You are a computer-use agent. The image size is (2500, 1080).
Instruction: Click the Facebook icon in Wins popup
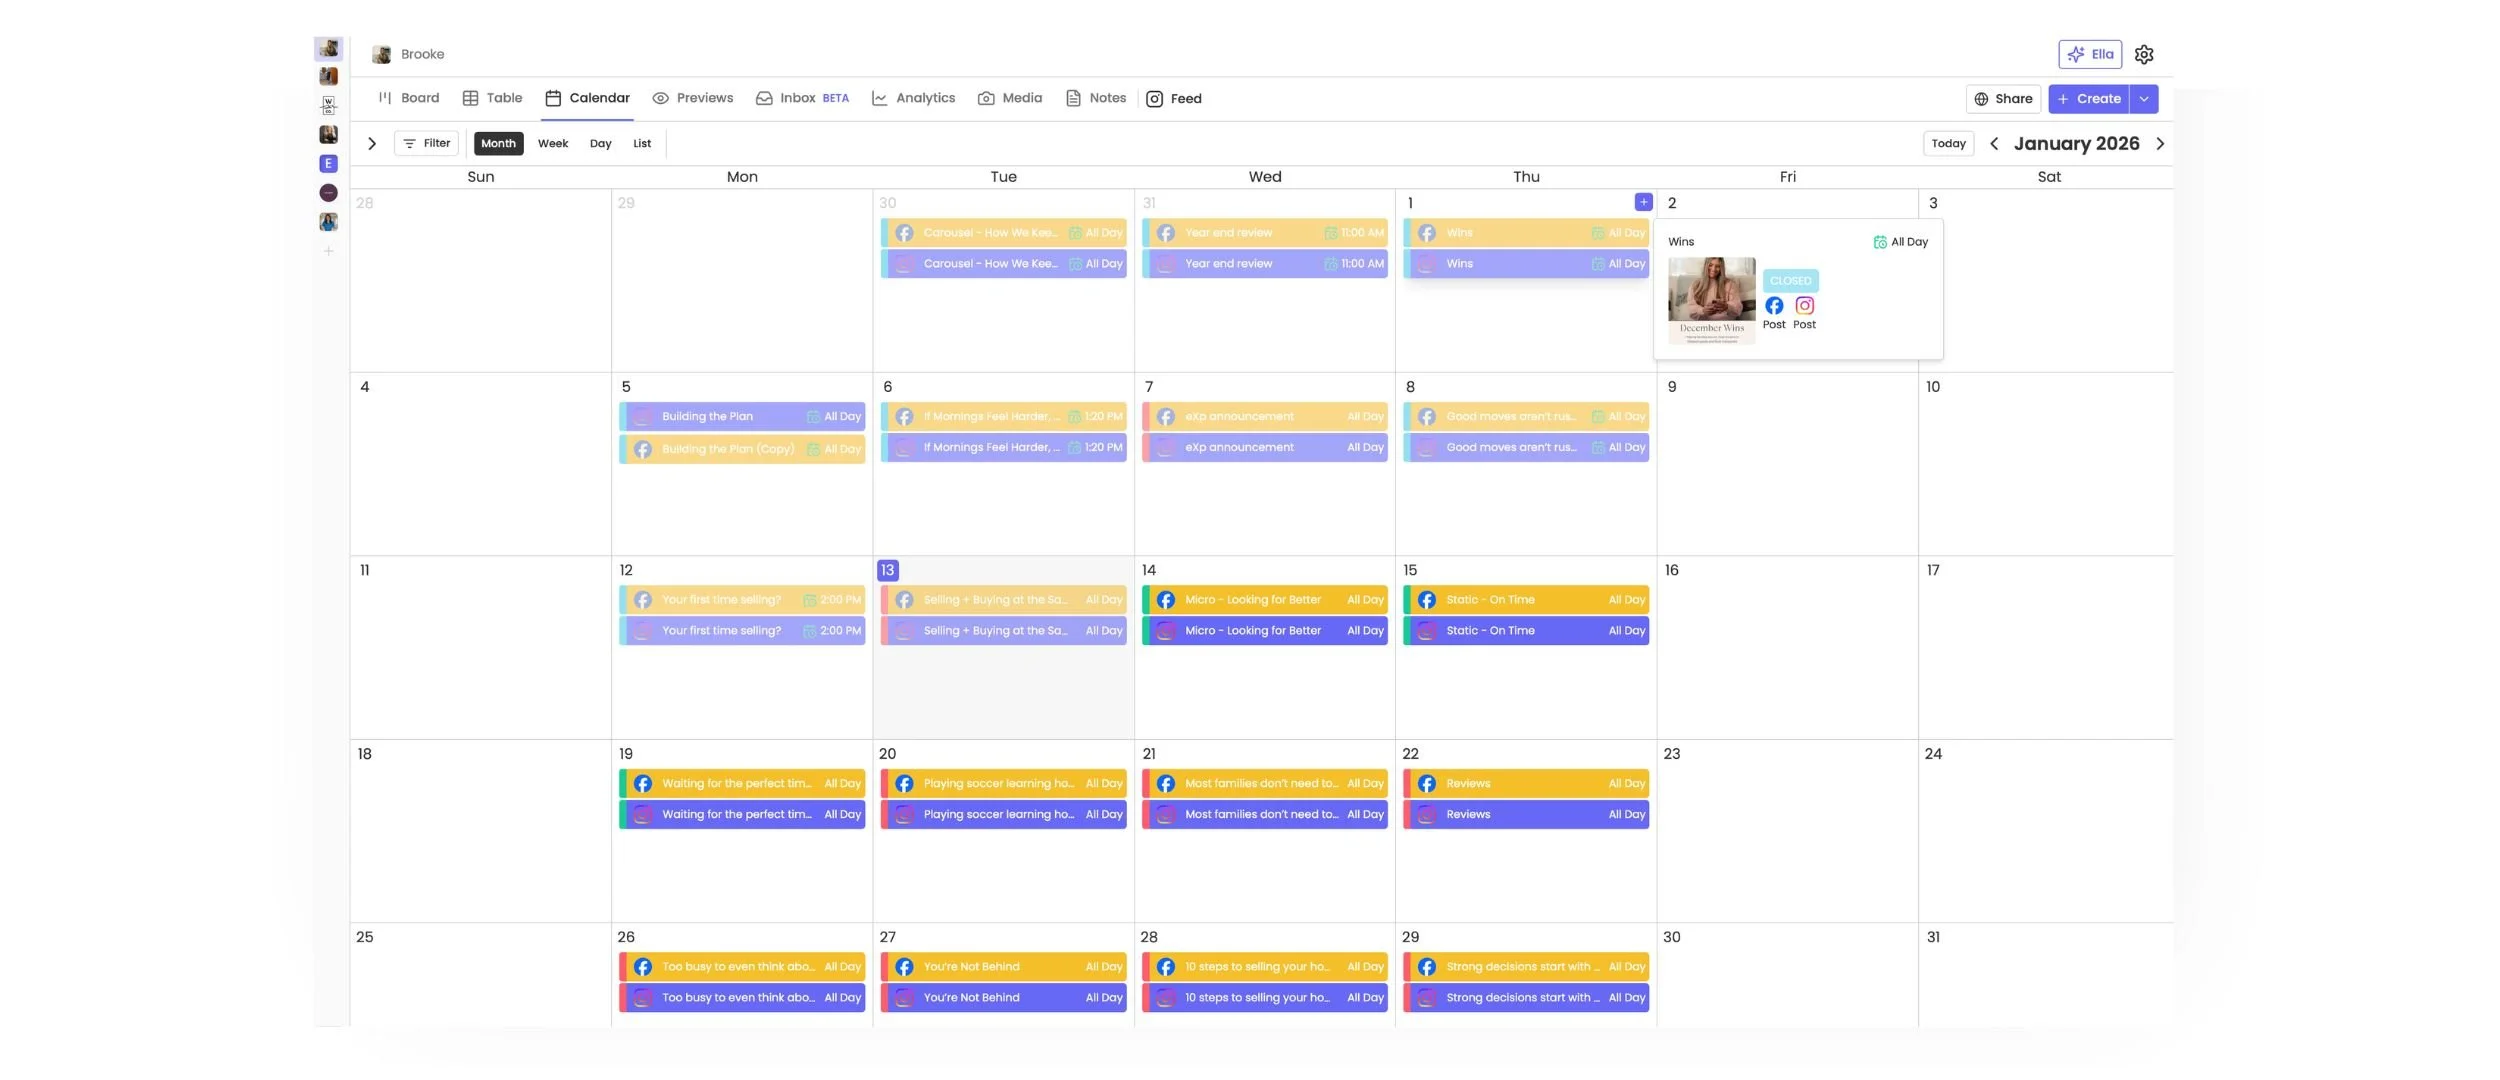pyautogui.click(x=1773, y=306)
